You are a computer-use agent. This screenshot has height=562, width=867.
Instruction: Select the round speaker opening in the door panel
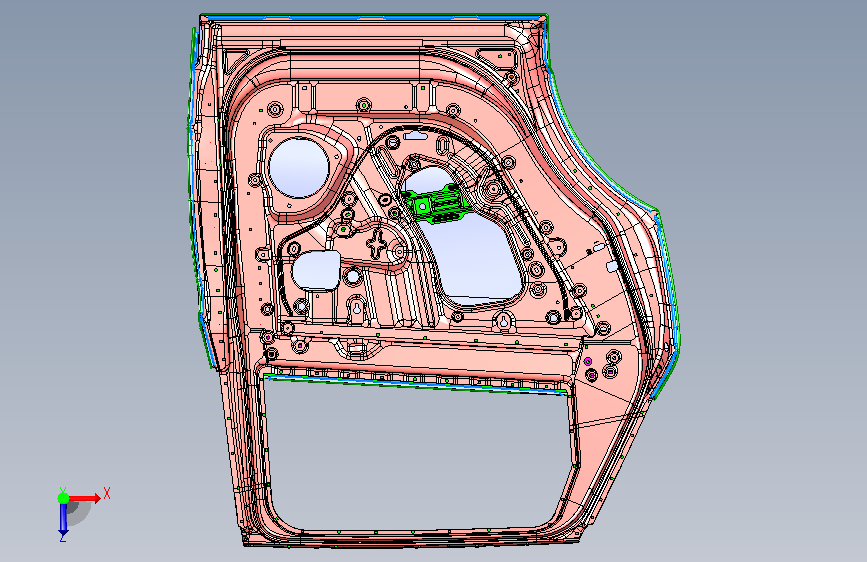299,168
